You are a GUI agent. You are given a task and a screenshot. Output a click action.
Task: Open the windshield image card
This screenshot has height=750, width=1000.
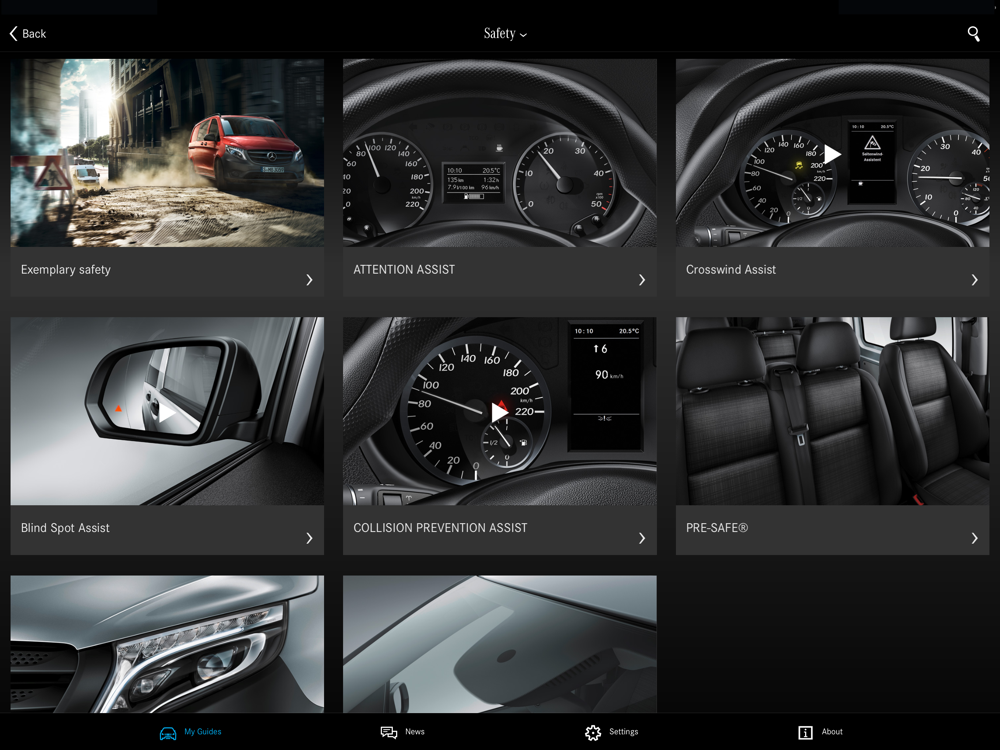pos(500,644)
